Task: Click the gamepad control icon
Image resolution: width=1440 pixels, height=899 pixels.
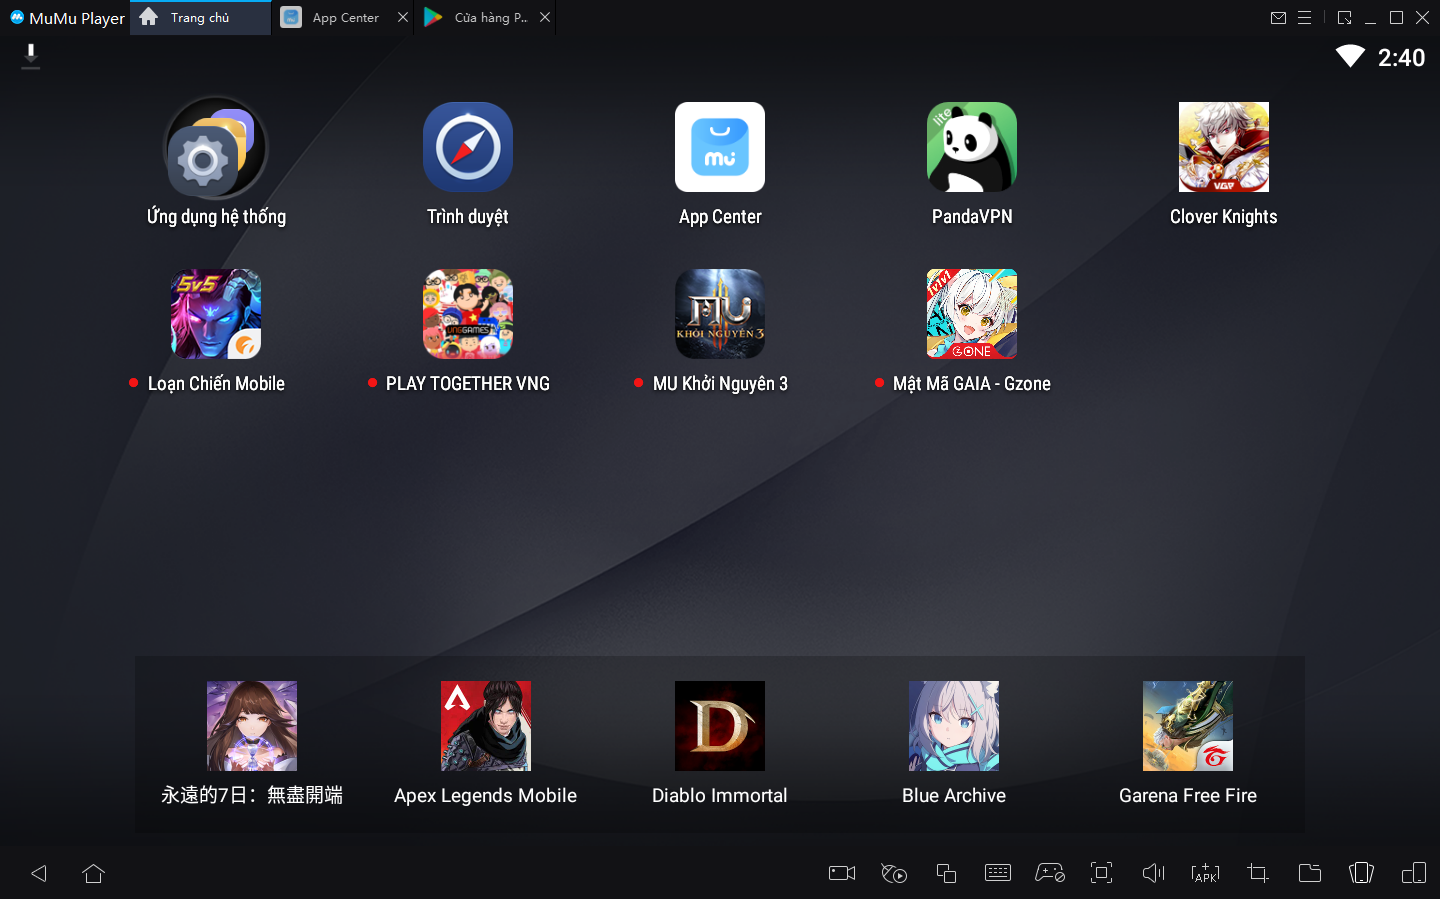Action: [1050, 873]
